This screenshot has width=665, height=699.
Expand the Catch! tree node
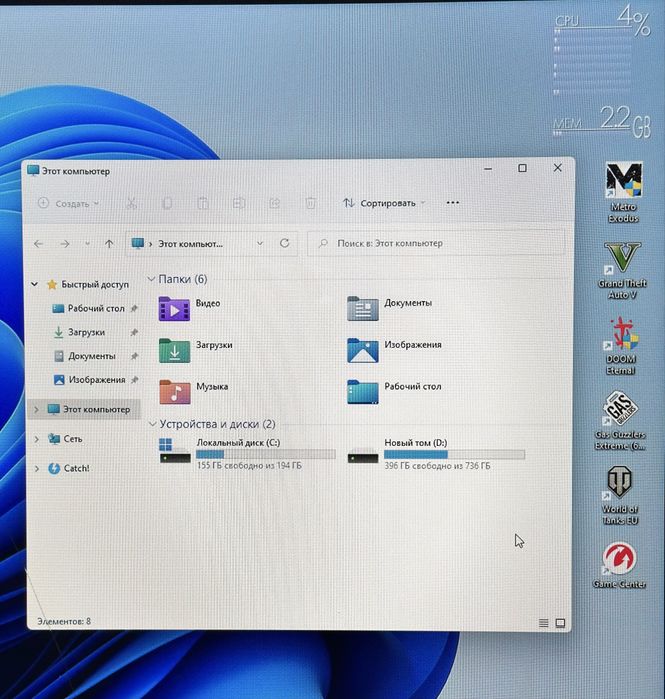pos(37,469)
